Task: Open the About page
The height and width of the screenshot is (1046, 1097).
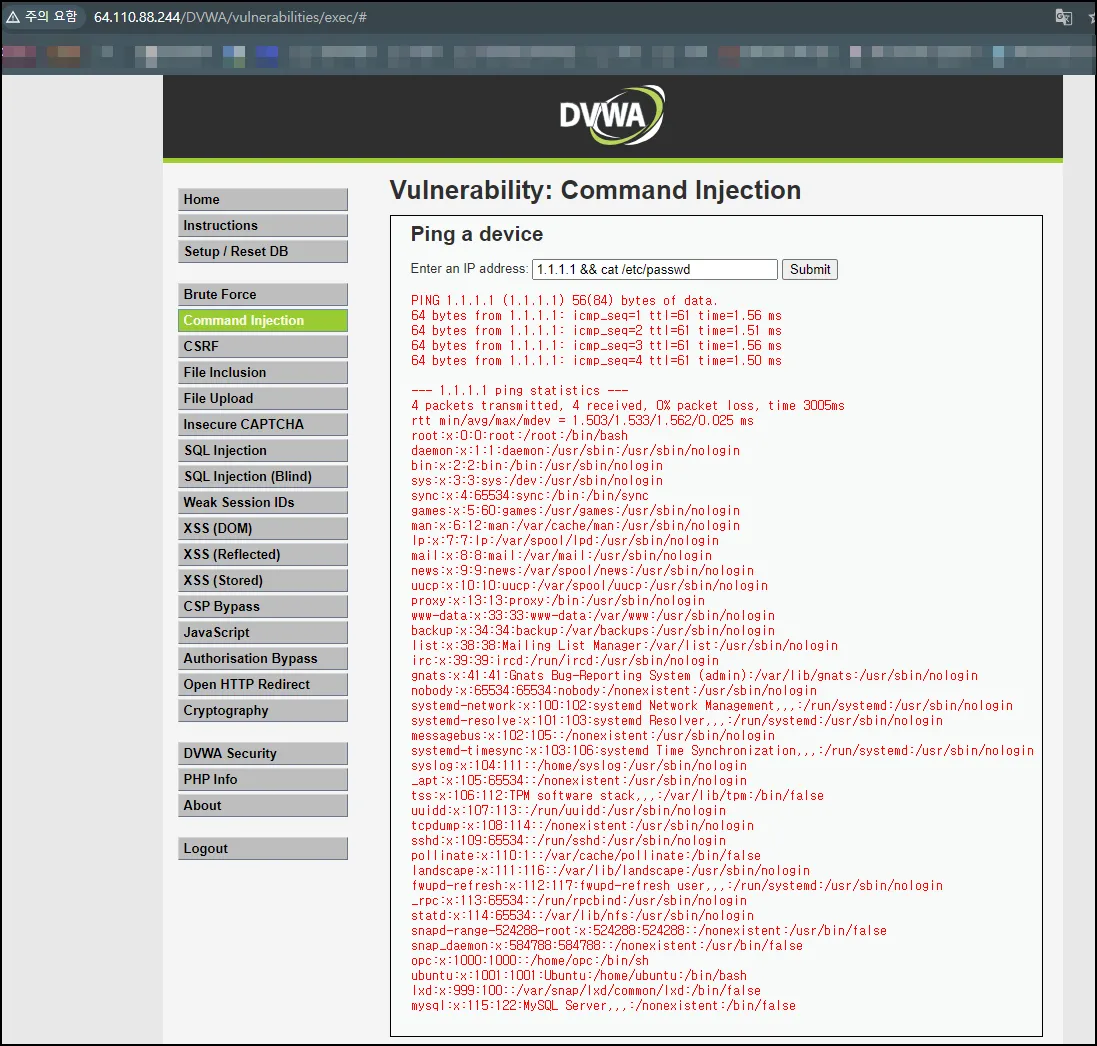Action: pos(262,805)
